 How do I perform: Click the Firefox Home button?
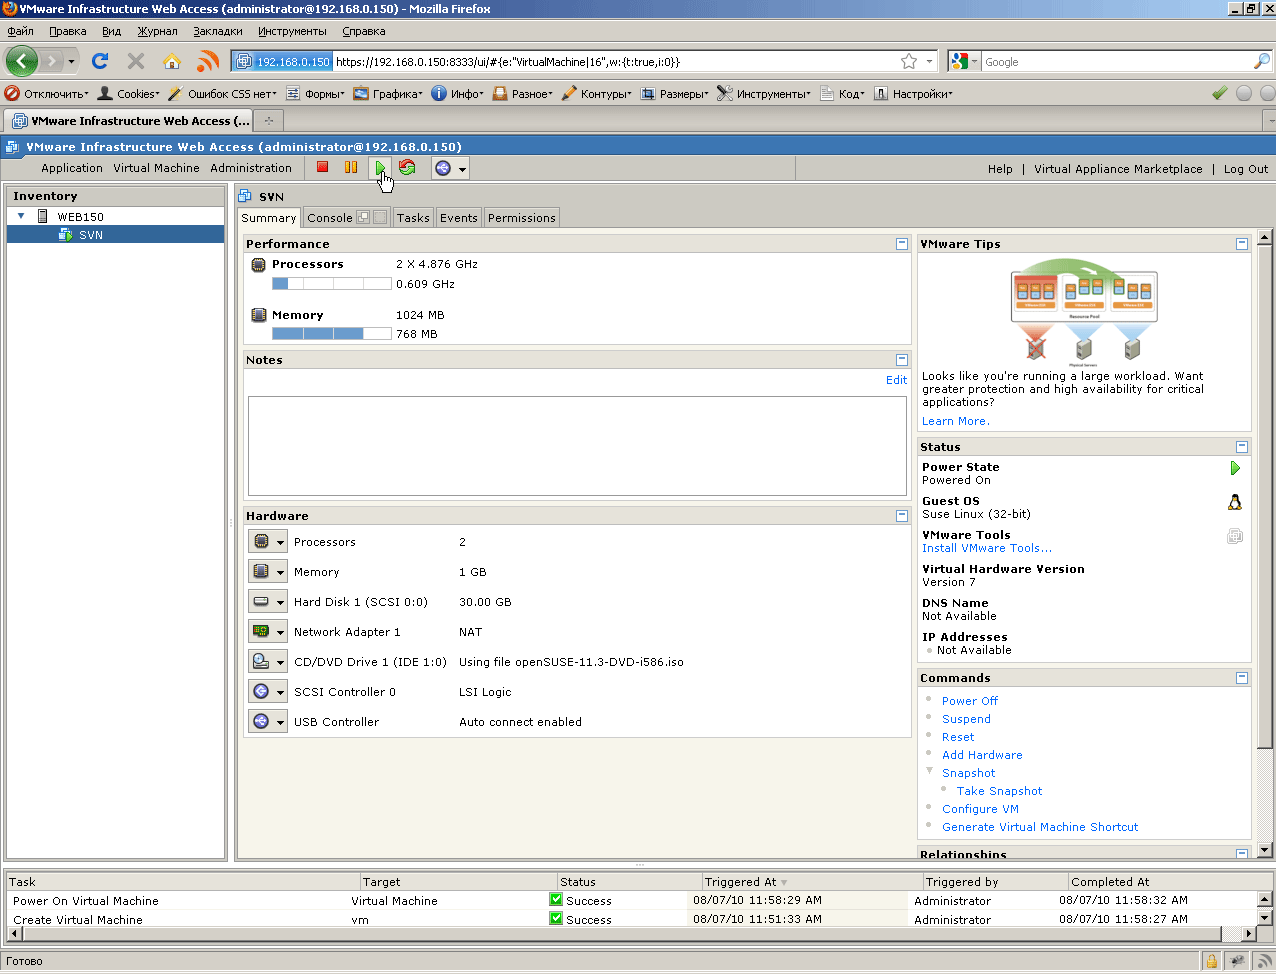[172, 61]
